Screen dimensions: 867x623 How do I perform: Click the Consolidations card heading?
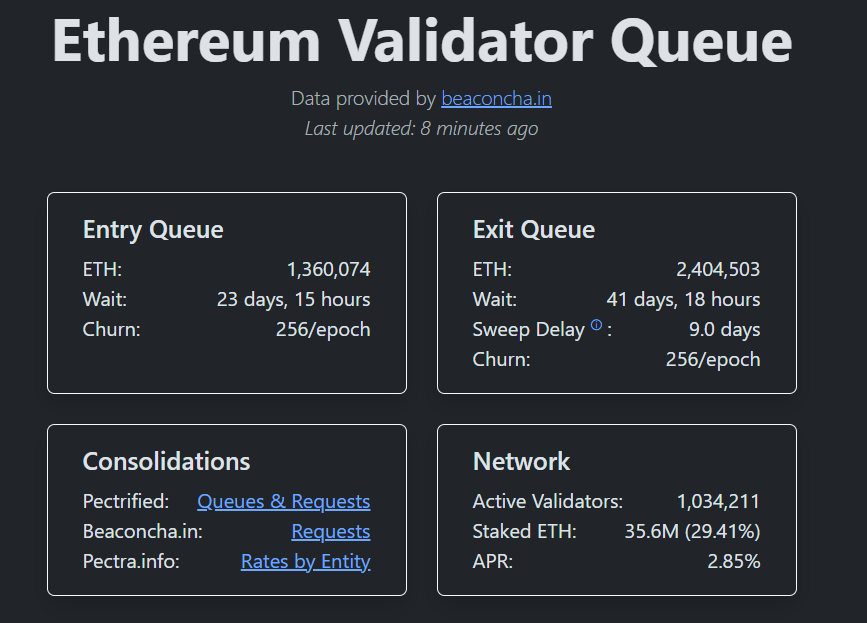point(166,461)
